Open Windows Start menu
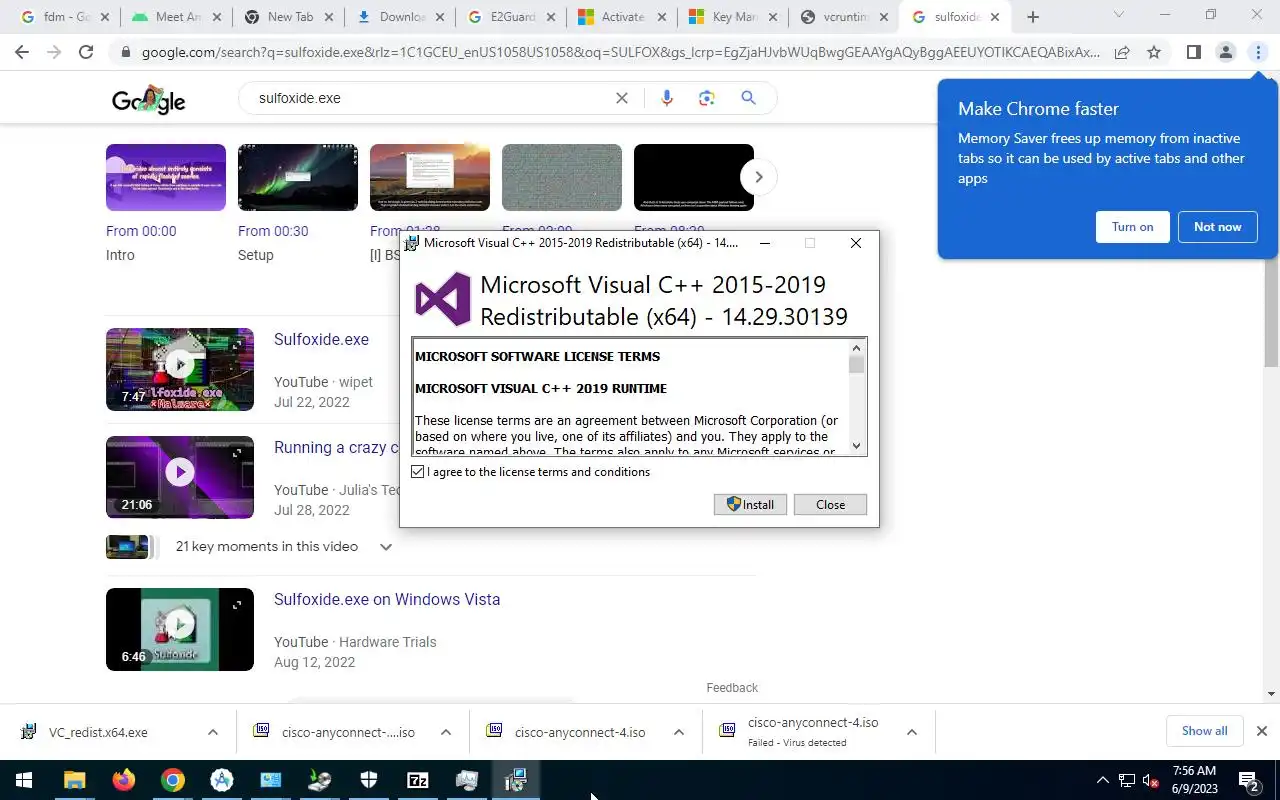The width and height of the screenshot is (1280, 800). click(24, 780)
